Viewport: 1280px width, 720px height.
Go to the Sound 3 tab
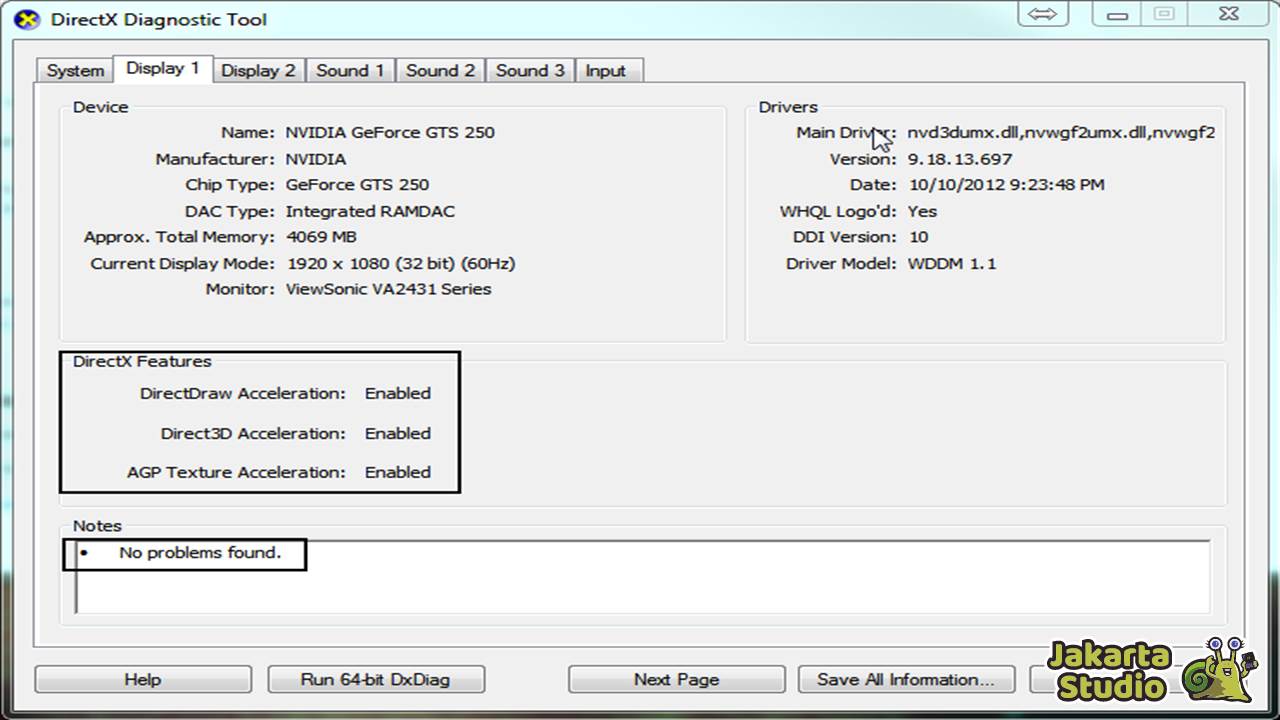(x=530, y=71)
